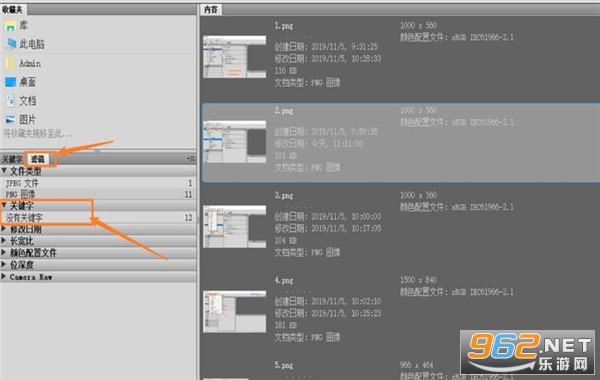Click the 2.png file name

tap(284, 111)
